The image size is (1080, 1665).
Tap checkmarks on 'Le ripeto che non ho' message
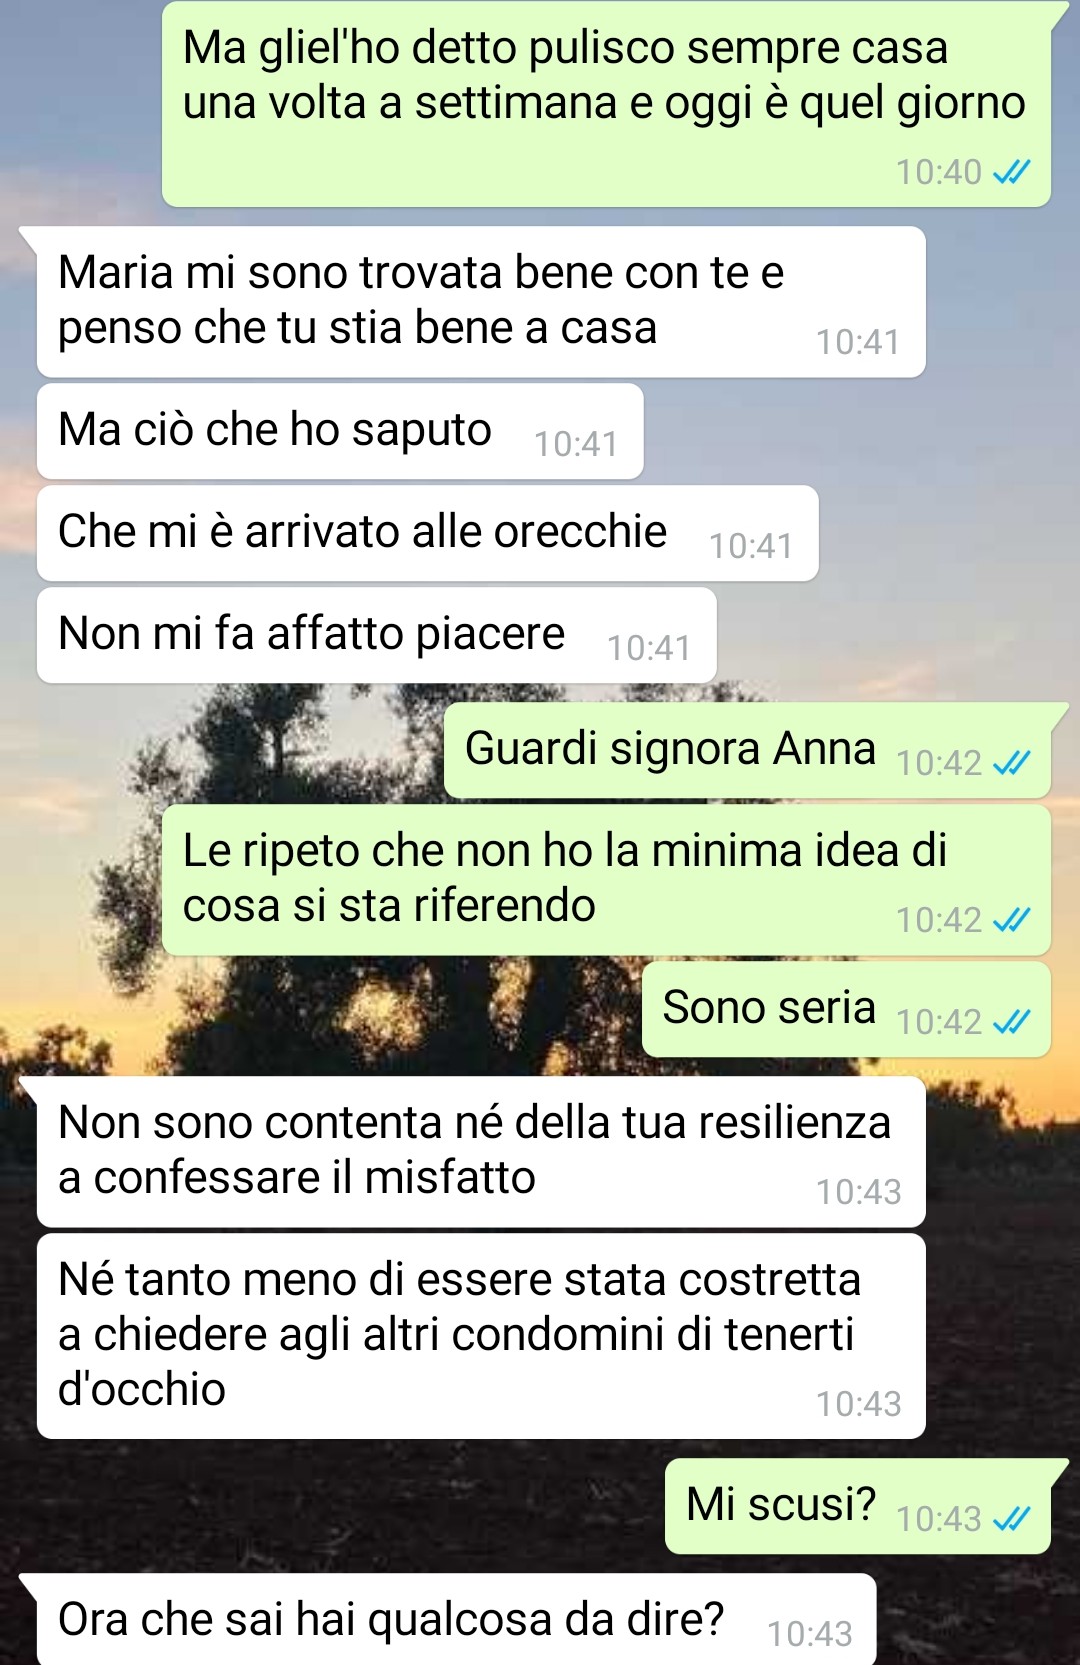click(x=1011, y=920)
